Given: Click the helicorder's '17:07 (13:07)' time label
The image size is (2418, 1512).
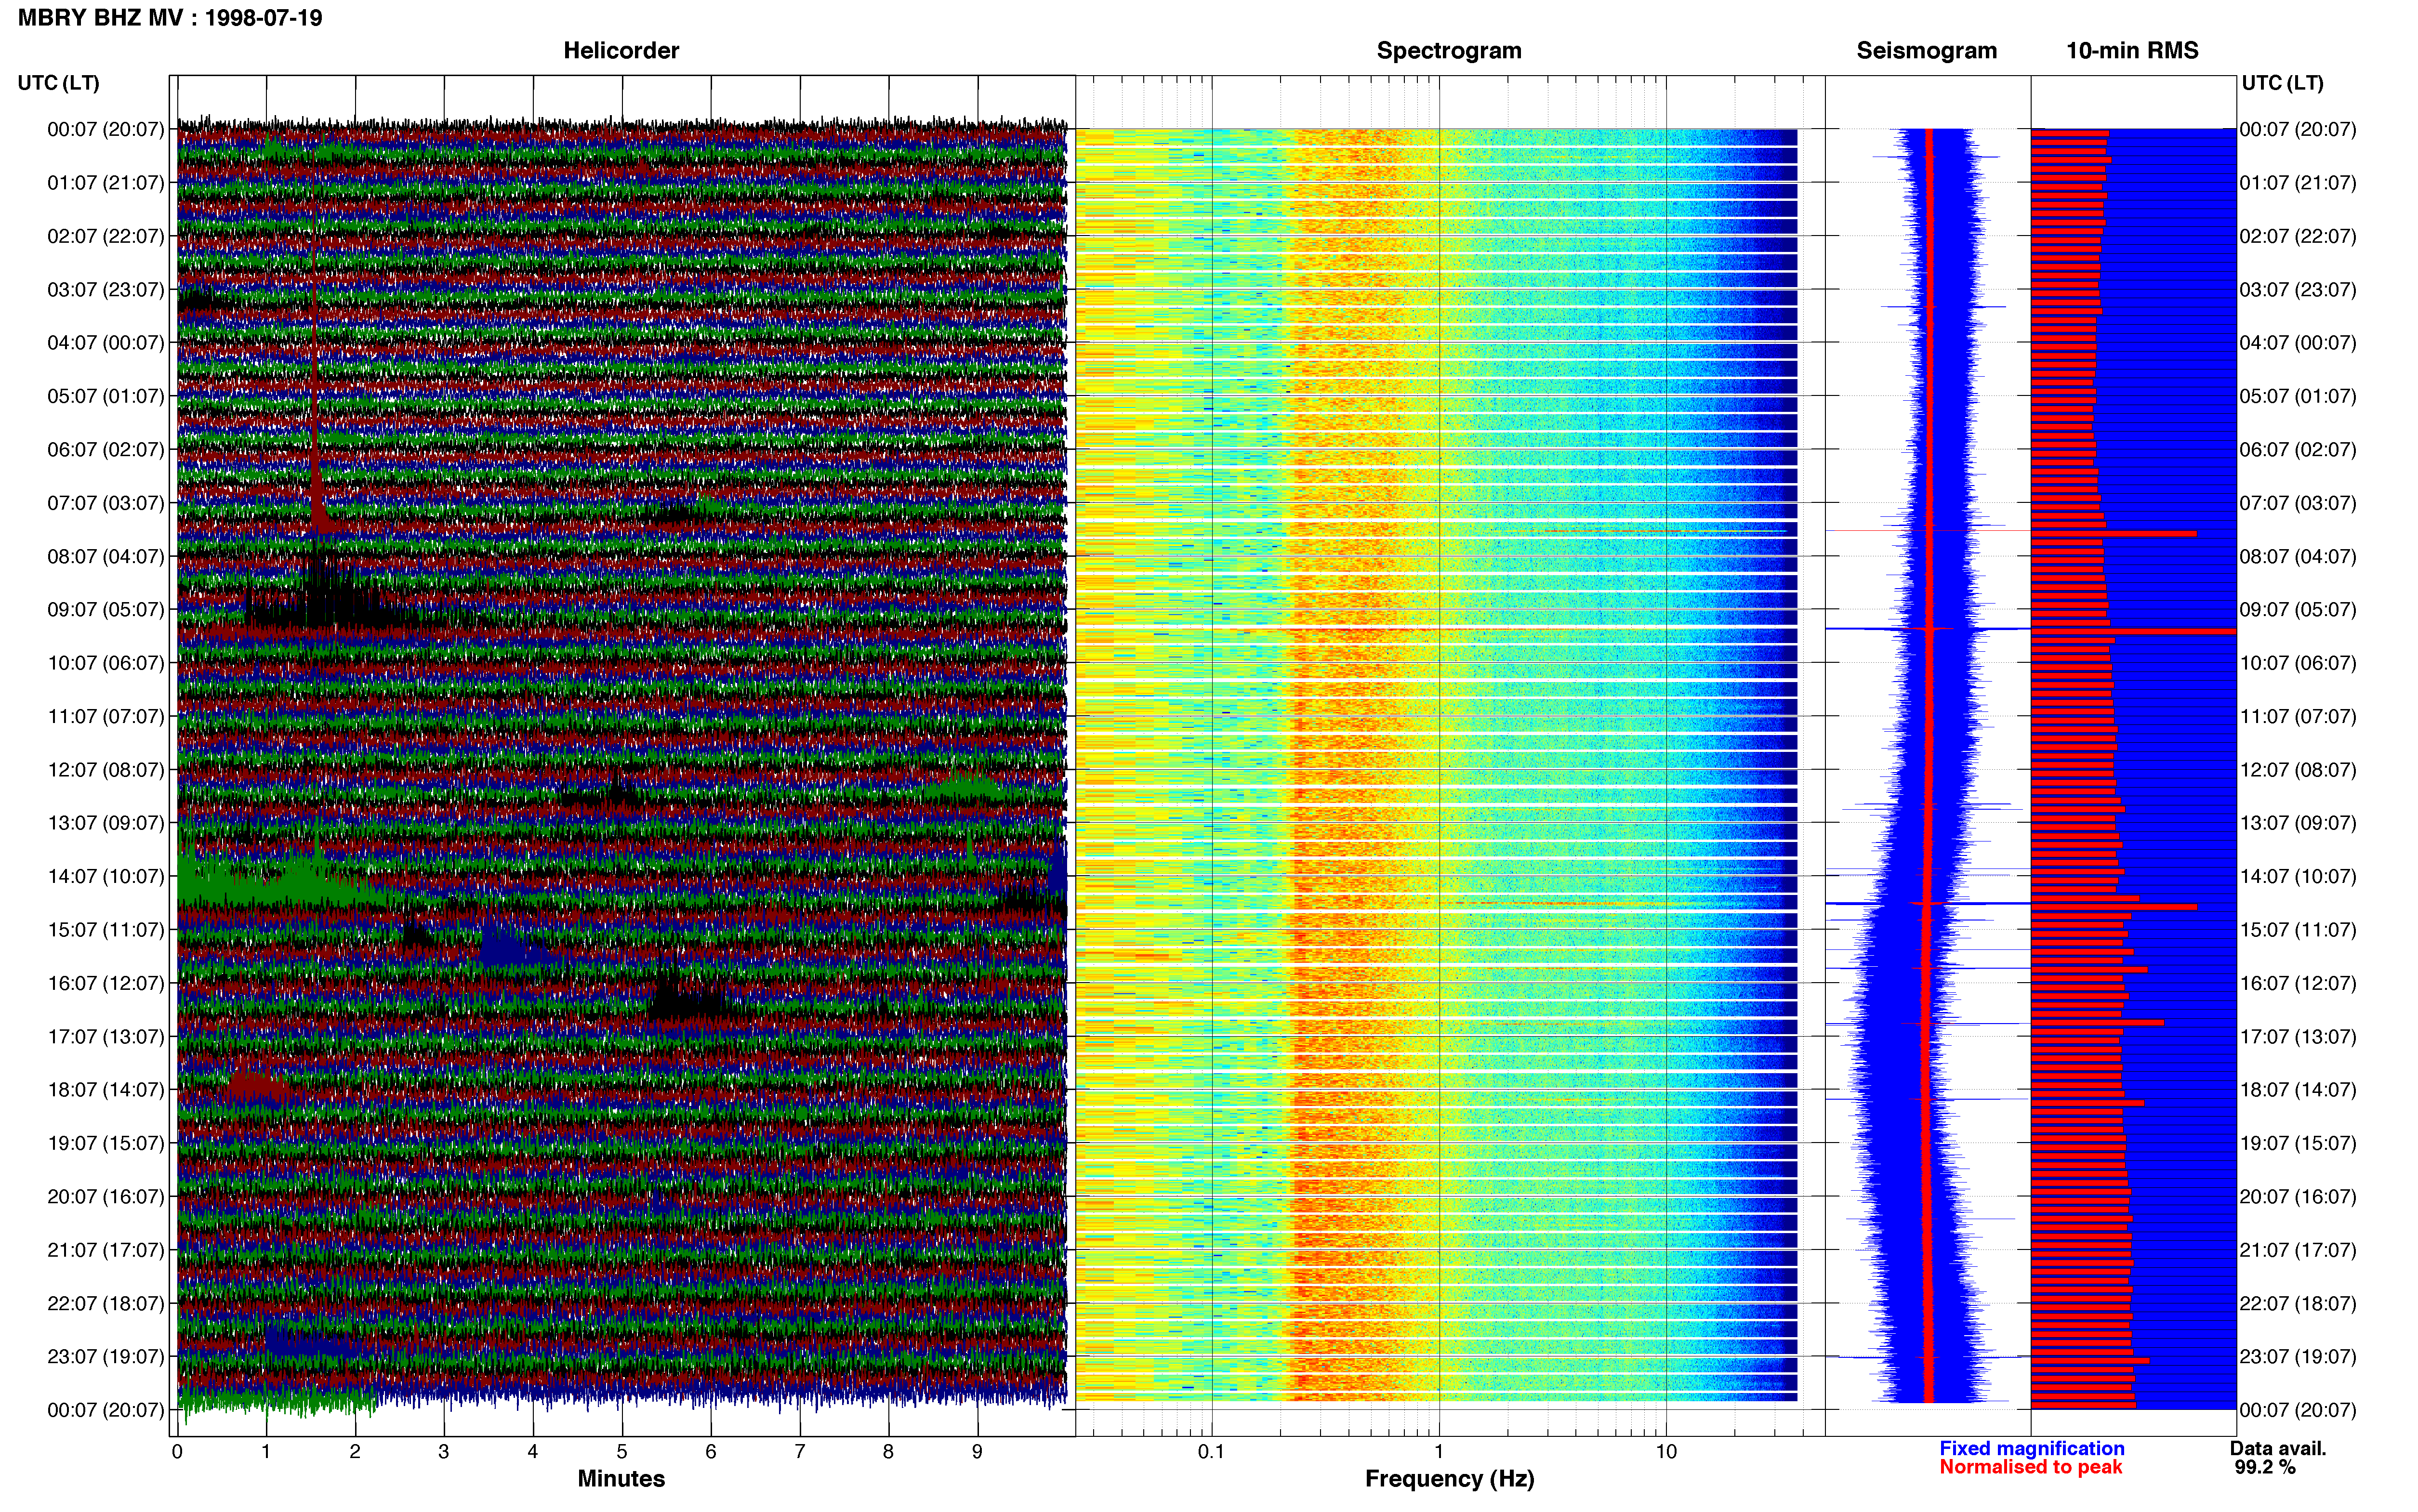Looking at the screenshot, I should point(105,1037).
